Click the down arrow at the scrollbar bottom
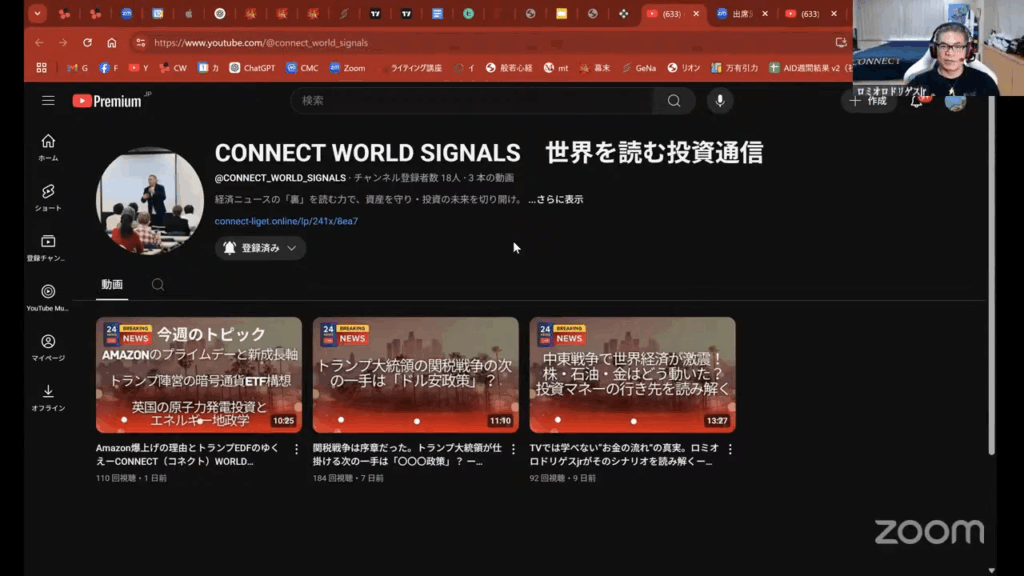This screenshot has width=1024, height=576. click(991, 570)
